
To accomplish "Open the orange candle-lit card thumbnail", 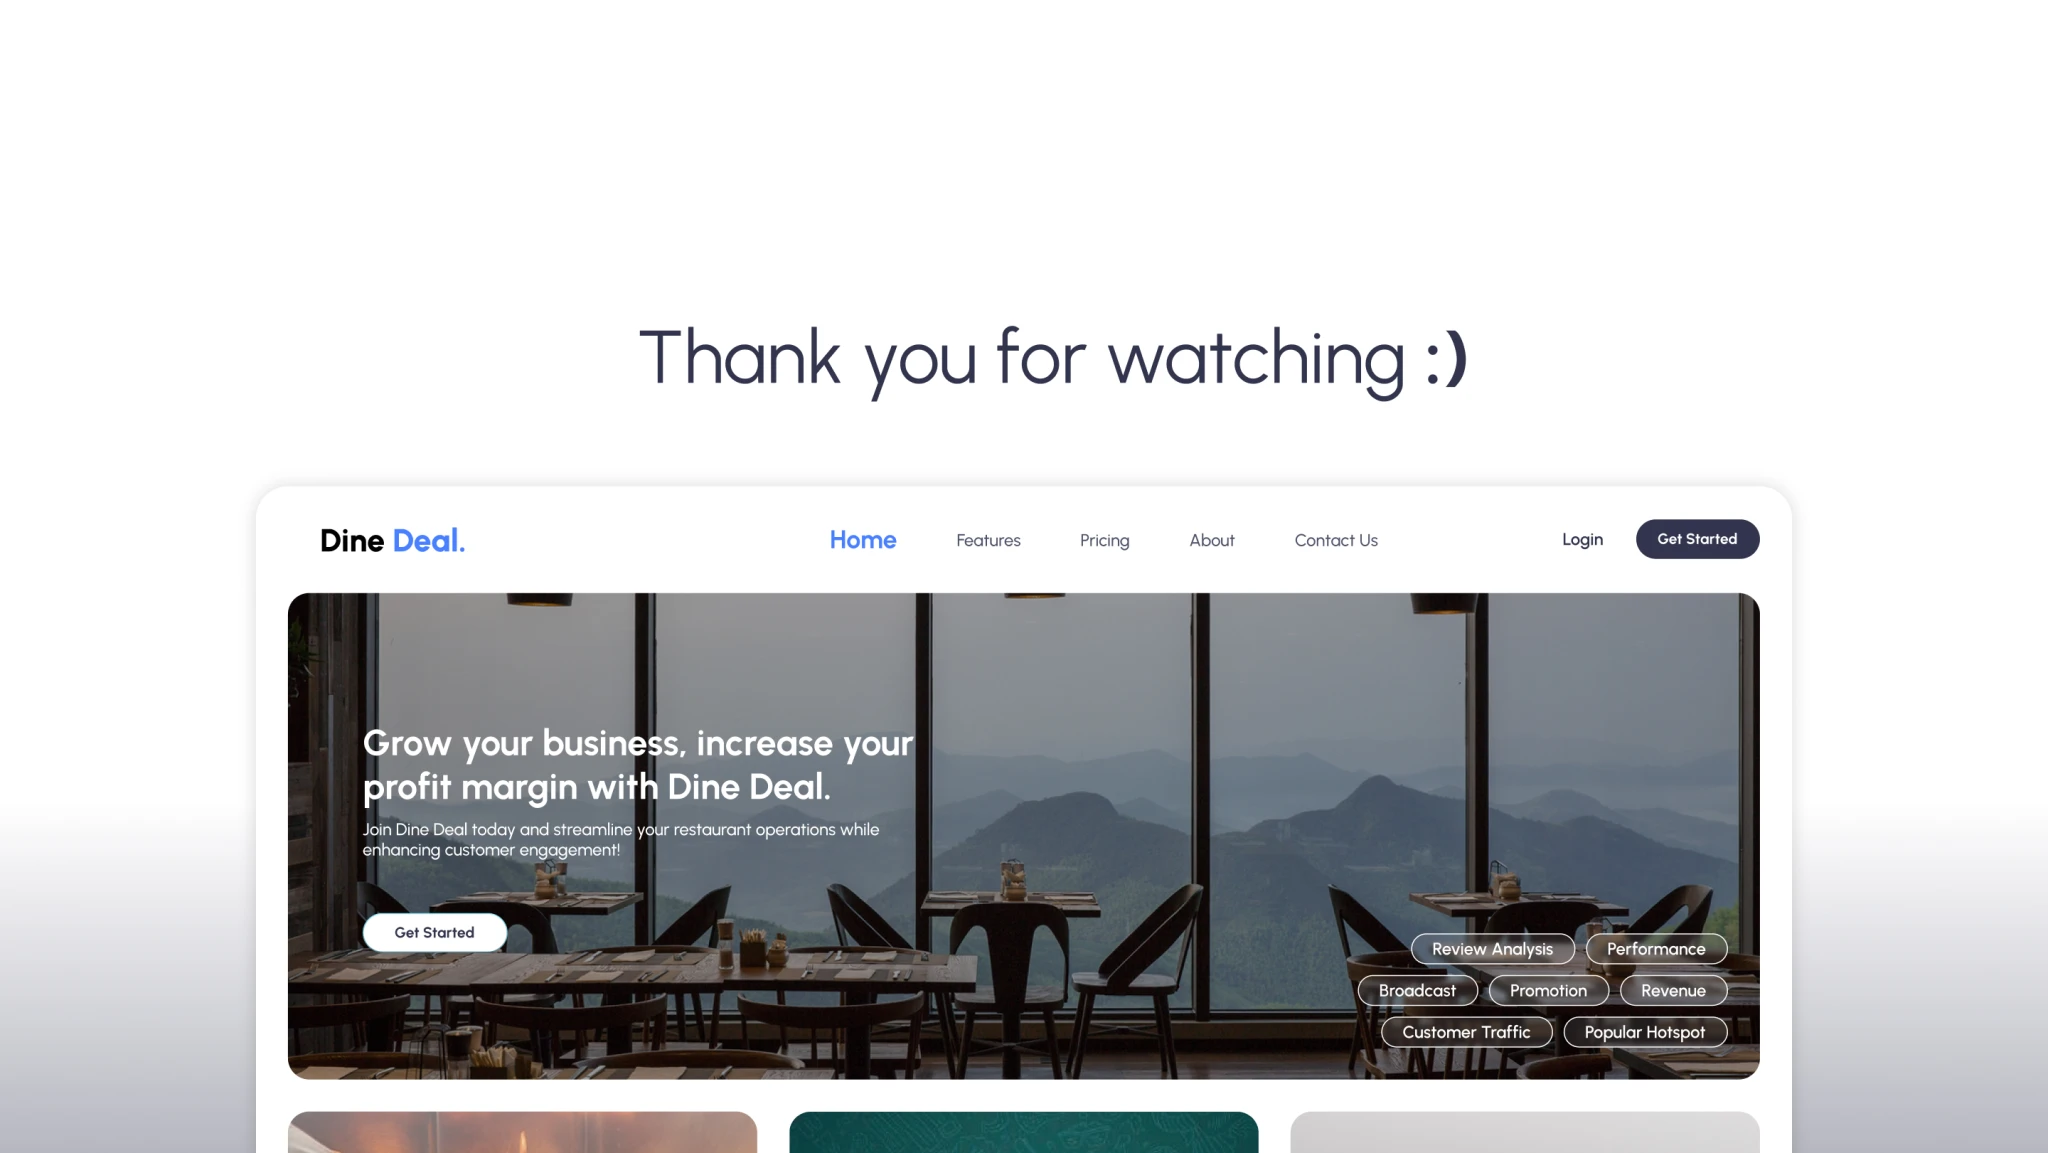I will [x=522, y=1132].
